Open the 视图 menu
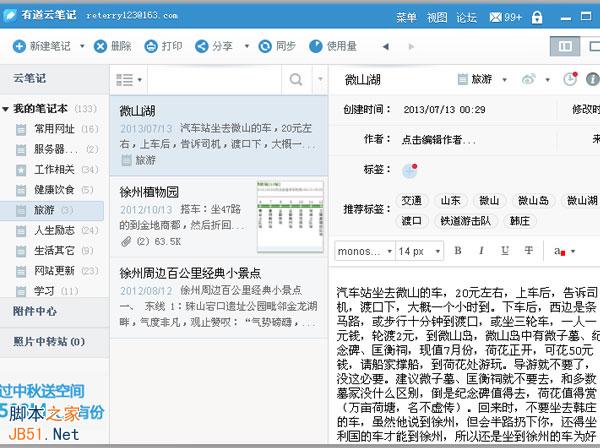Image resolution: width=600 pixels, height=448 pixels. click(437, 17)
